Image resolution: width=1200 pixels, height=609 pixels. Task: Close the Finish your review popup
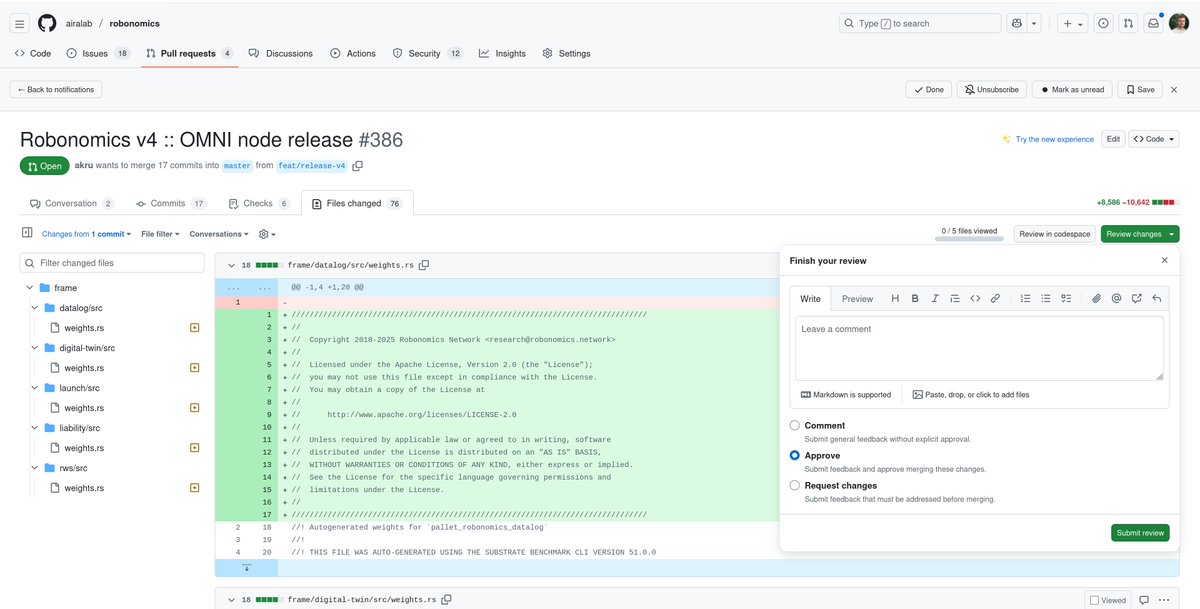(1164, 260)
